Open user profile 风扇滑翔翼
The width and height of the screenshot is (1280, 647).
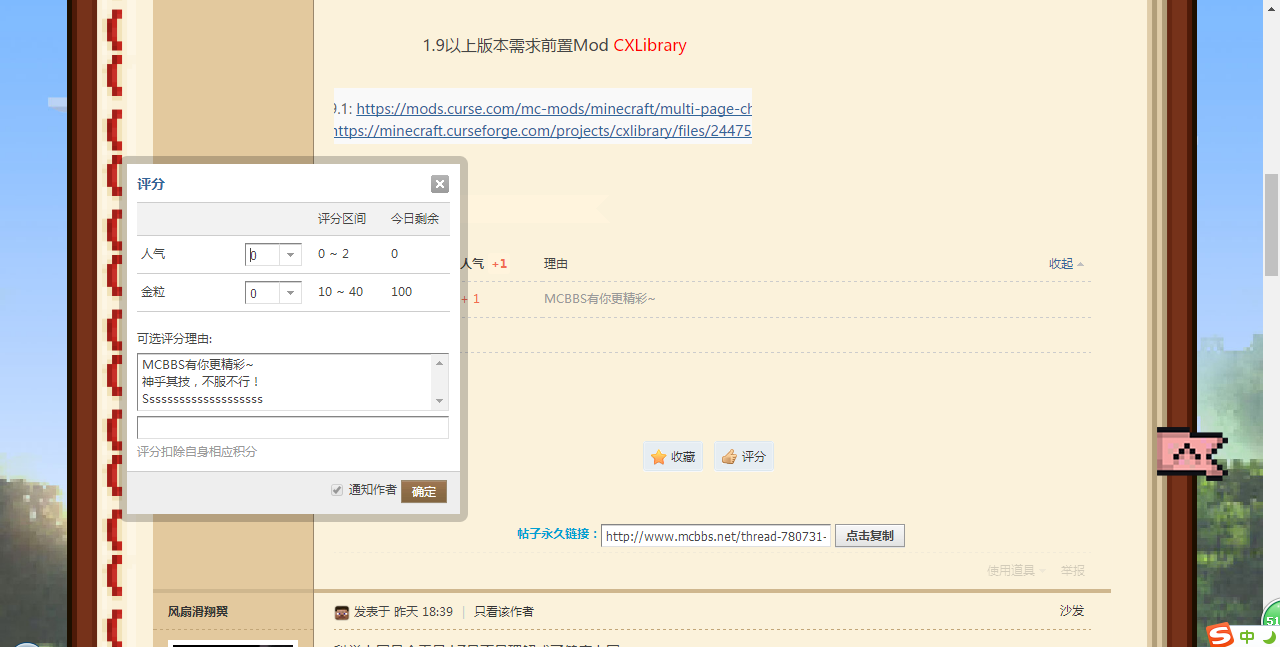(198, 611)
